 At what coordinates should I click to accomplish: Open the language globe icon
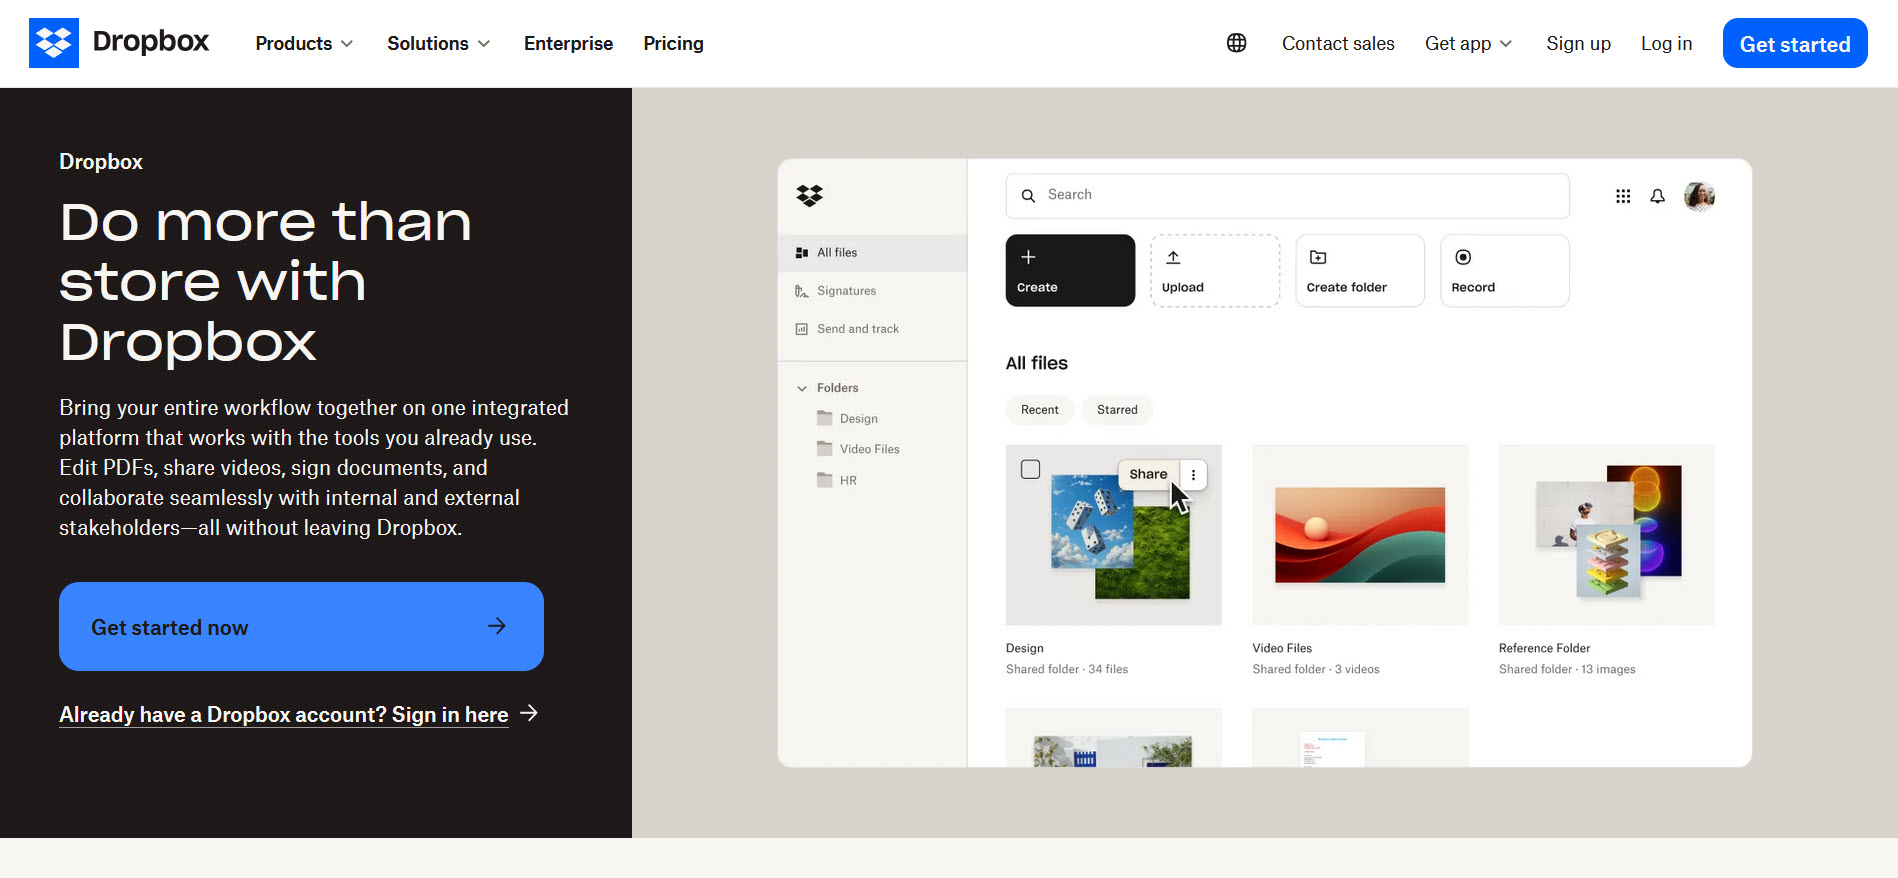click(x=1237, y=43)
